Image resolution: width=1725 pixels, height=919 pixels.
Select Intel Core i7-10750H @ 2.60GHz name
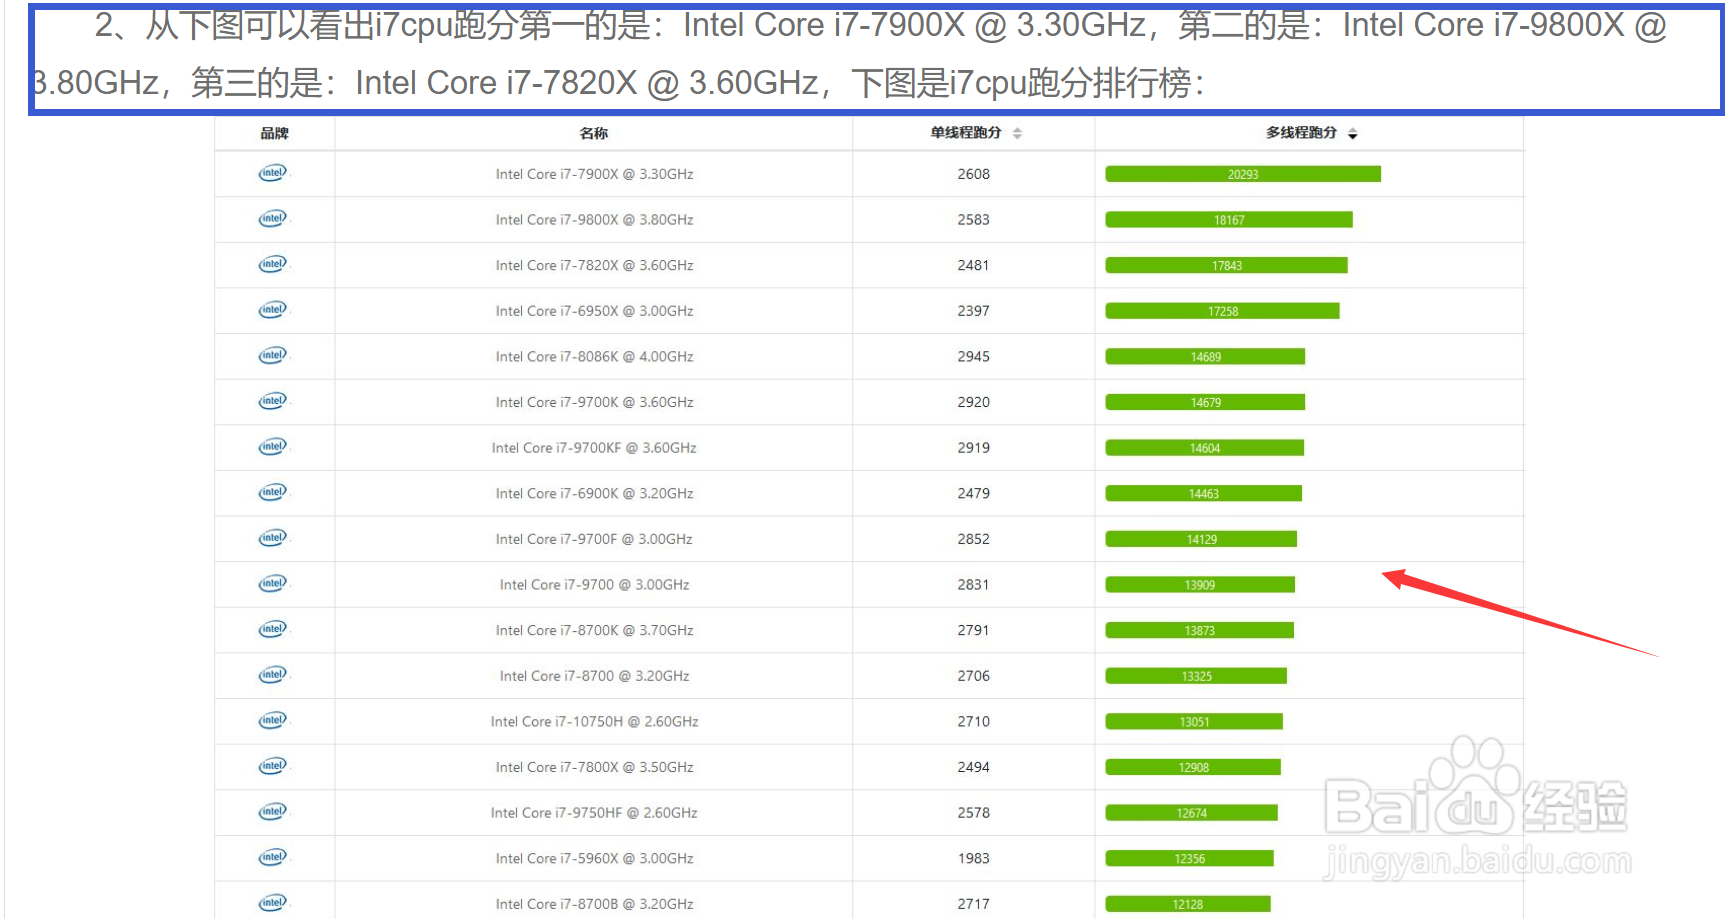point(594,722)
